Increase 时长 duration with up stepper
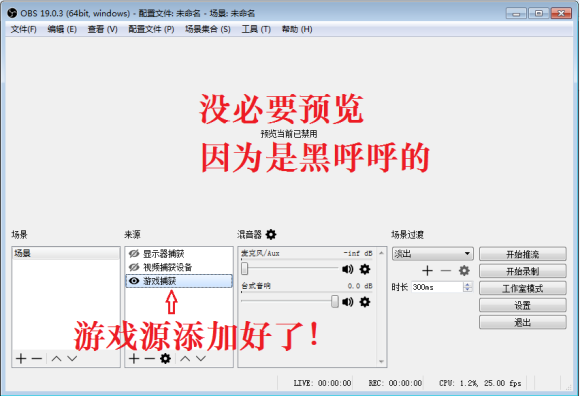 pyautogui.click(x=468, y=284)
